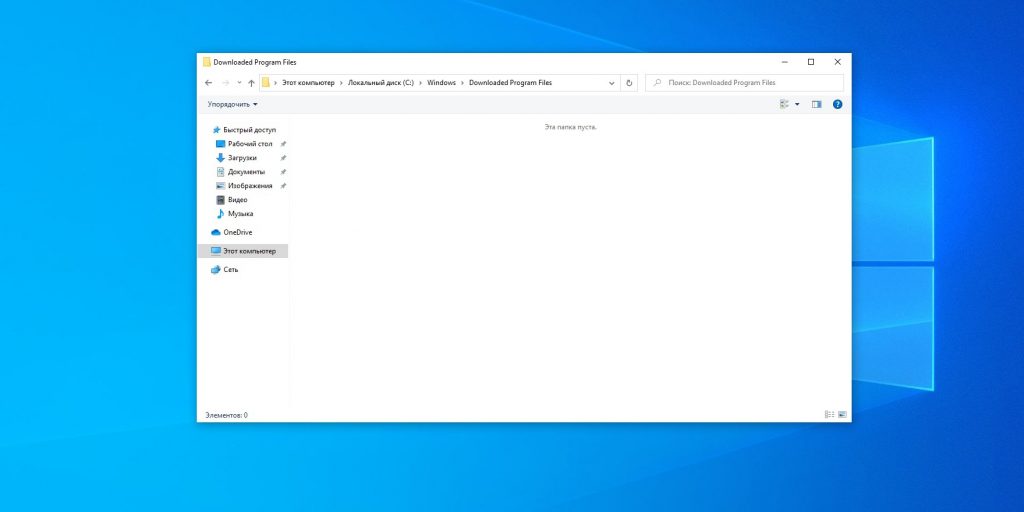This screenshot has width=1024, height=512.
Task: Refresh the folder view
Action: click(629, 83)
